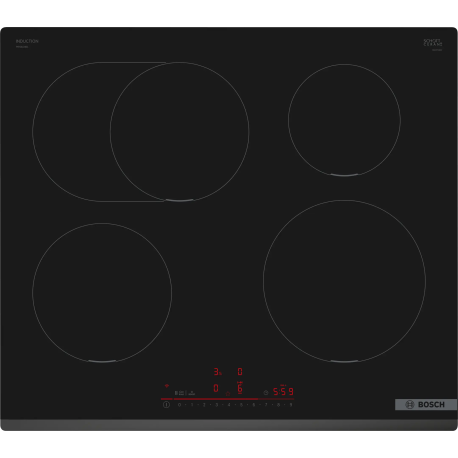This screenshot has width=458, height=458.
Task: Click the BOSCH logo badge
Action: (x=426, y=405)
